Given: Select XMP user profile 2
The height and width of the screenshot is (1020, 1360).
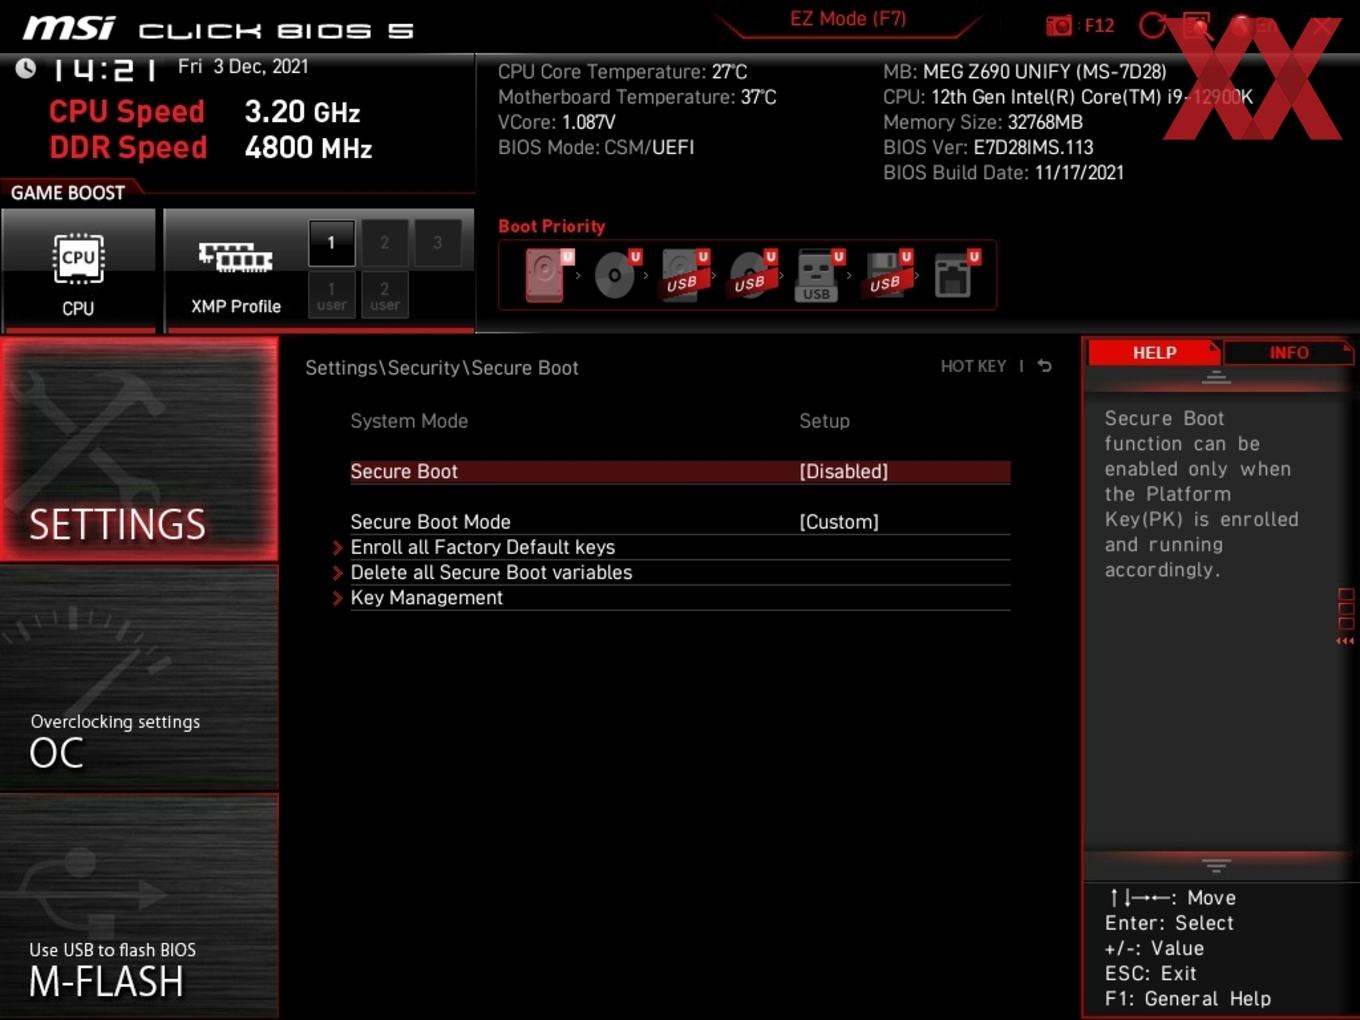Looking at the screenshot, I should (384, 295).
